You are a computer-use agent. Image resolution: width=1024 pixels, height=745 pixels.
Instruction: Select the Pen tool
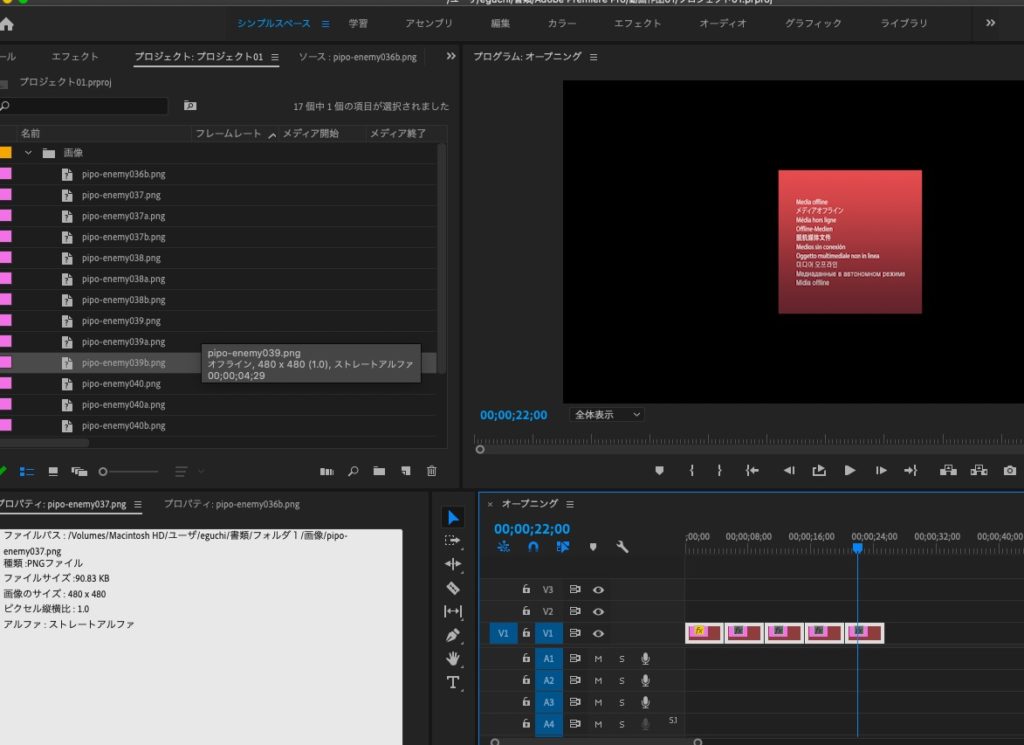pos(453,635)
